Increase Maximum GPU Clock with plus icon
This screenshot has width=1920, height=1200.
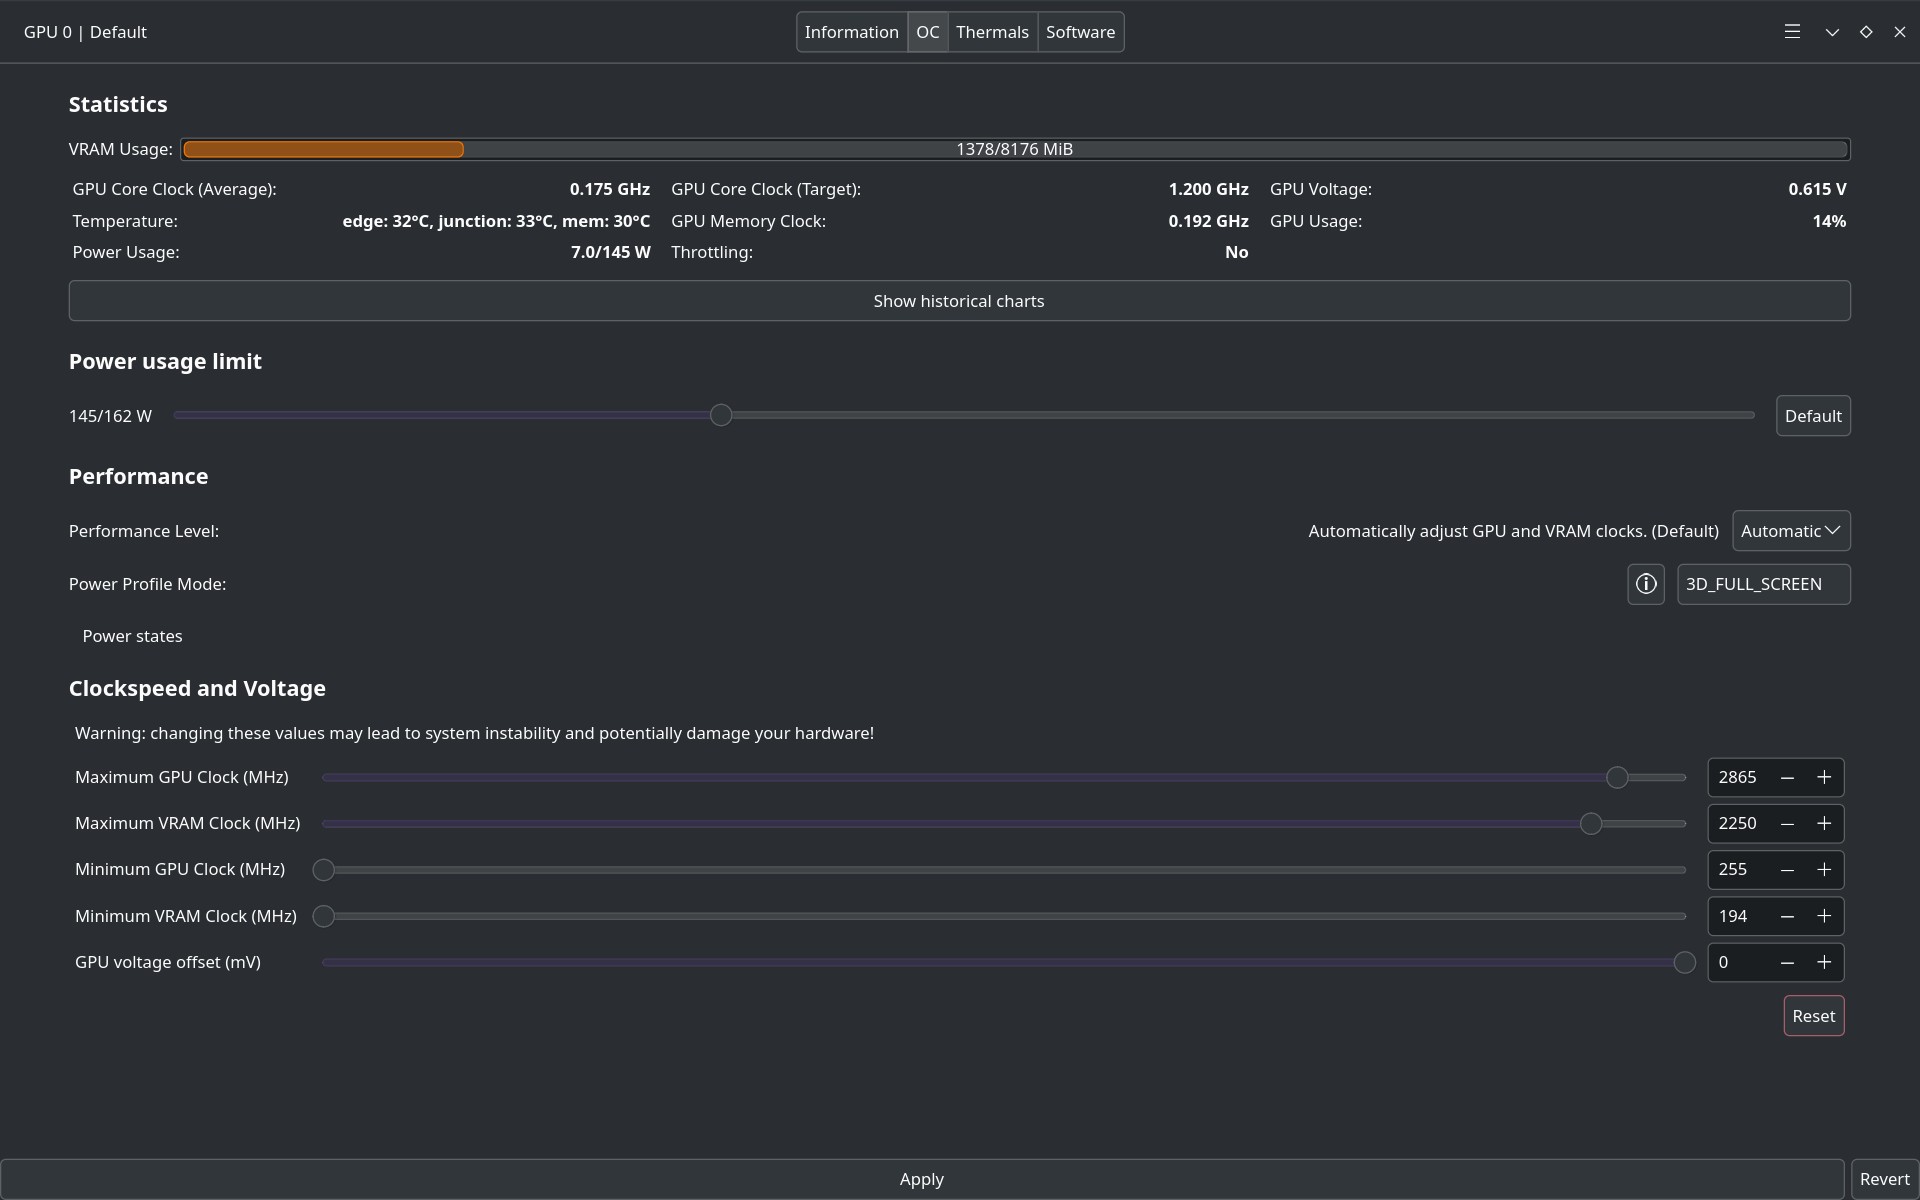point(1824,778)
